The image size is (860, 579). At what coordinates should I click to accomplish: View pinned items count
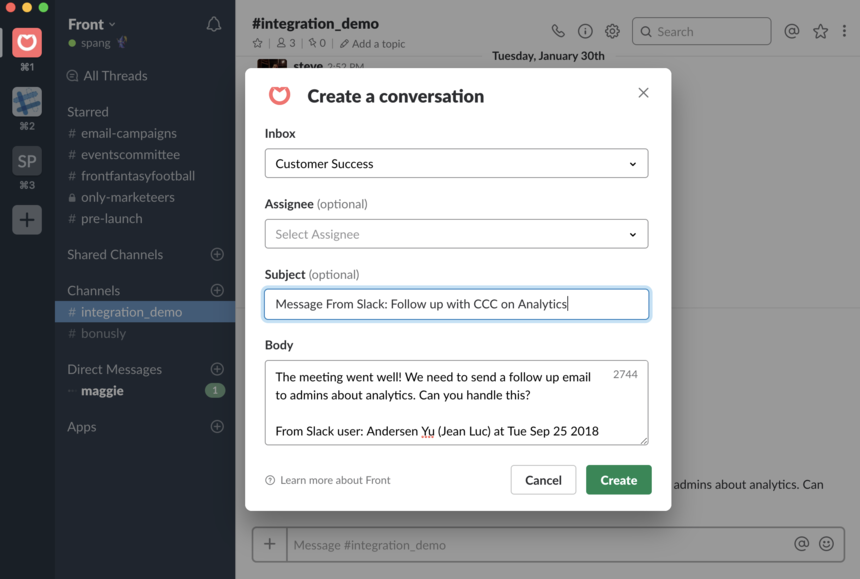pyautogui.click(x=317, y=43)
